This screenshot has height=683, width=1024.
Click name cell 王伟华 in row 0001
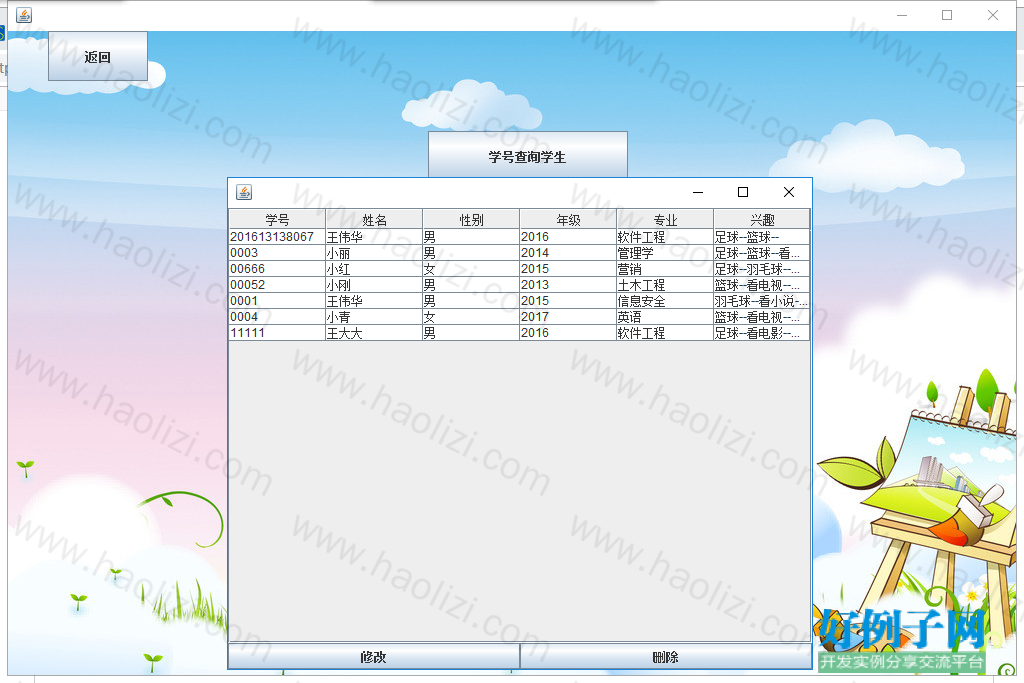click(374, 300)
